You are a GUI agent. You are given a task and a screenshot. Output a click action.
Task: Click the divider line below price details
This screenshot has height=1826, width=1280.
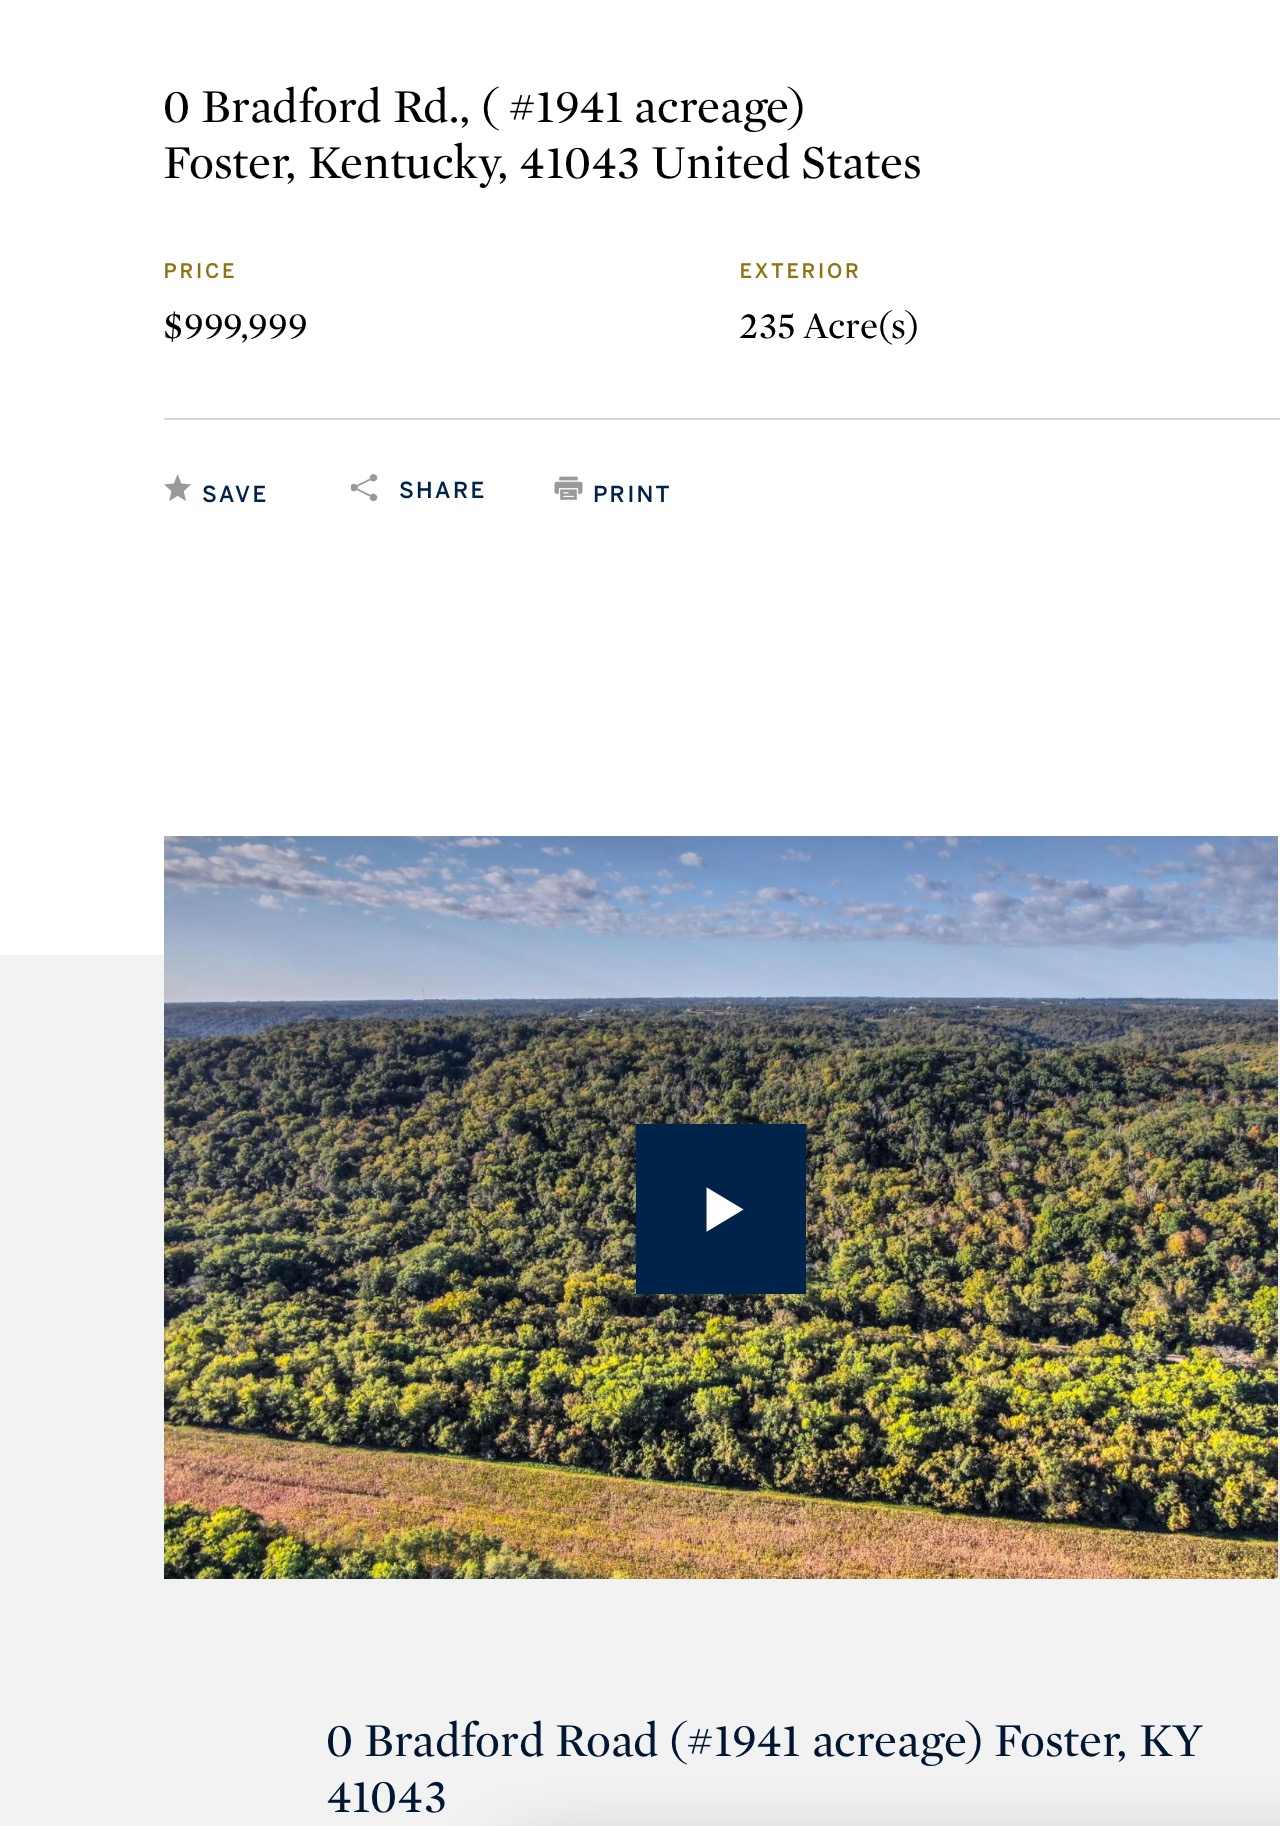[722, 419]
